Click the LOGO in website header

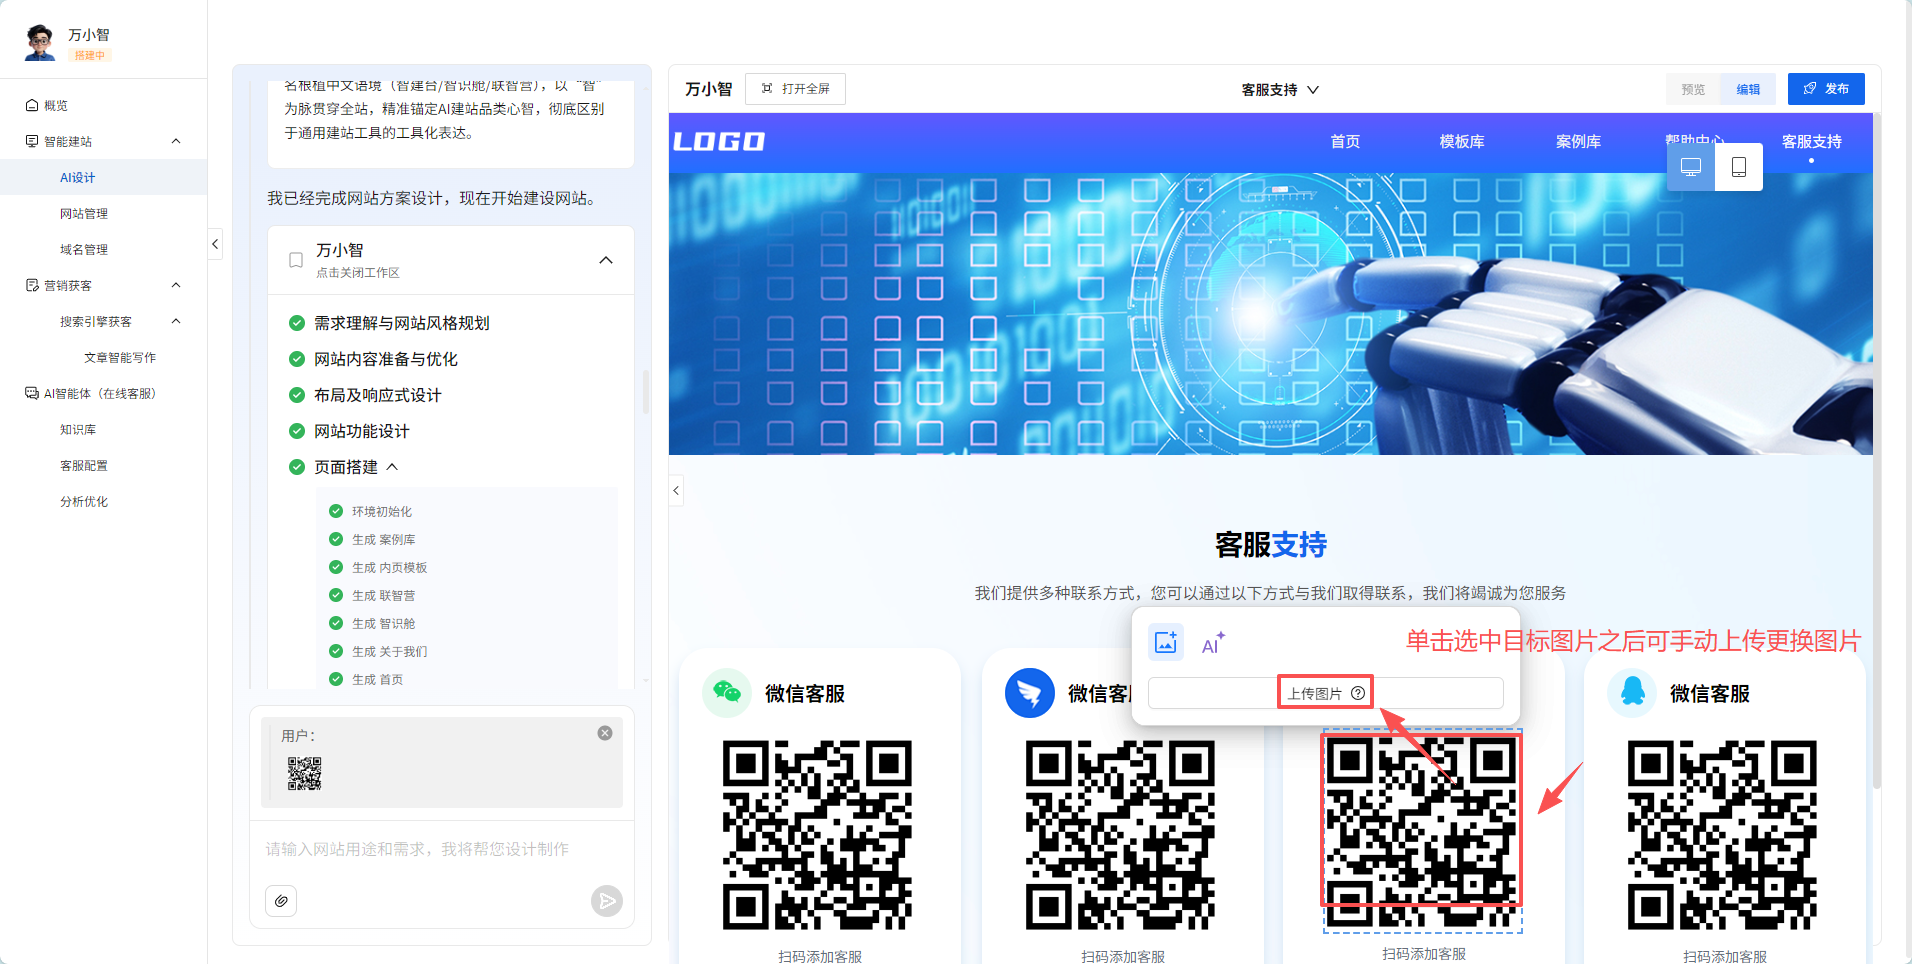pos(719,142)
